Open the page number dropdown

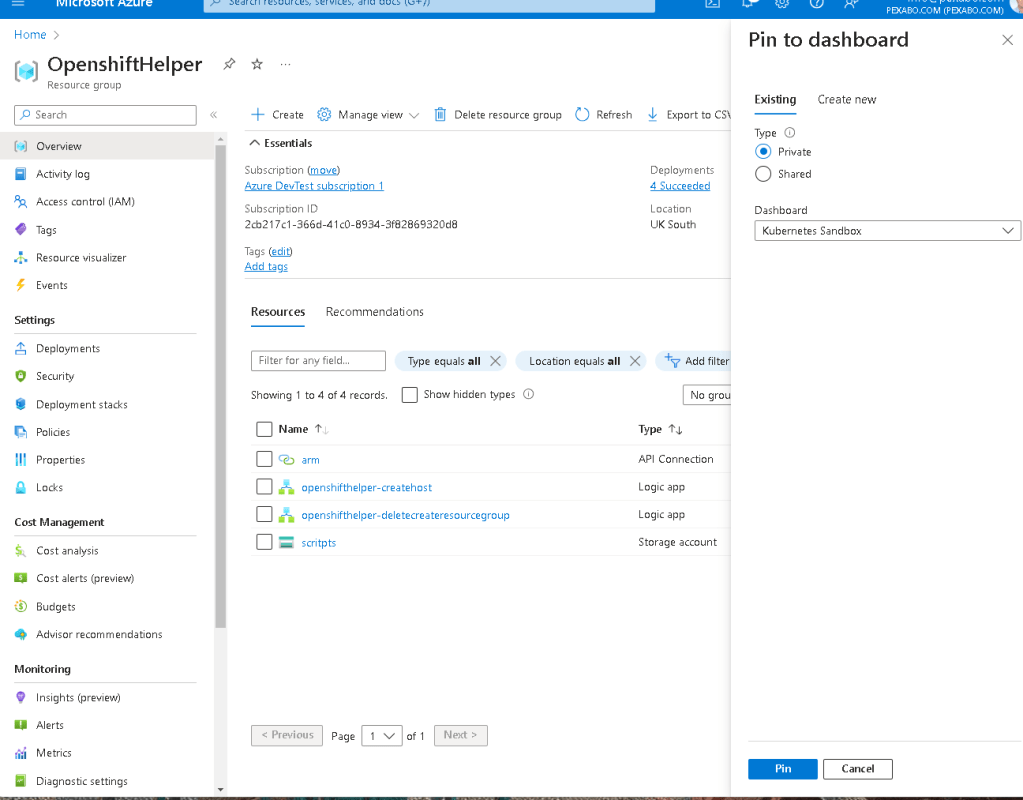point(382,735)
